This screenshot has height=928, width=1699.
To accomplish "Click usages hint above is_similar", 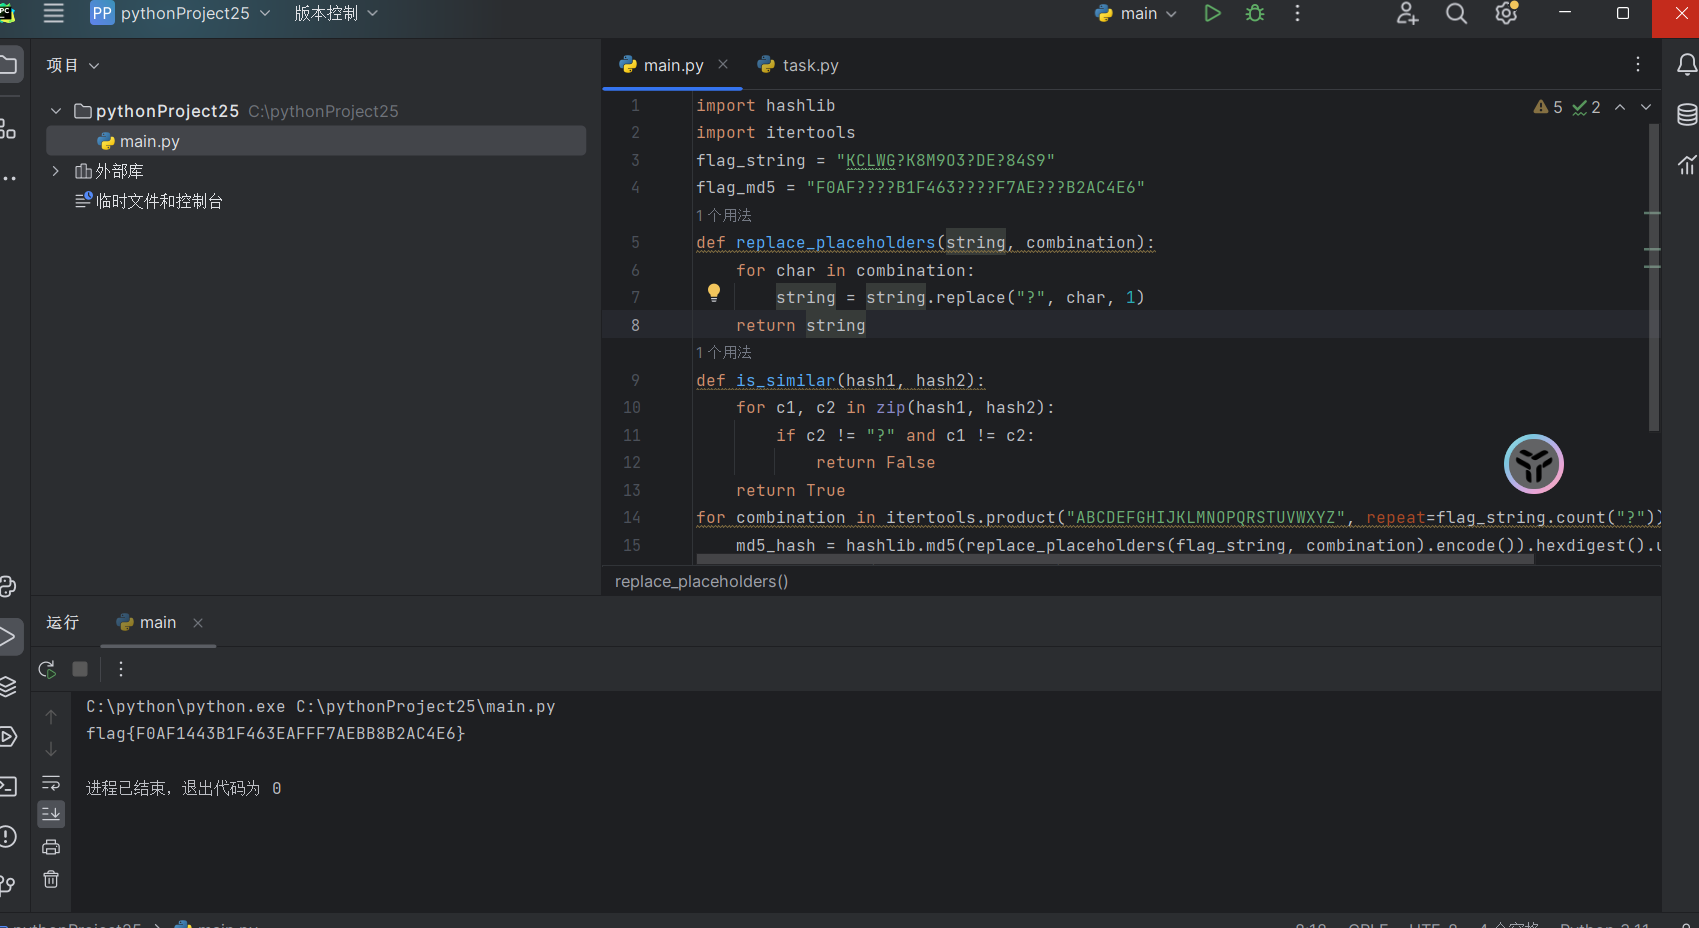I will pyautogui.click(x=724, y=352).
